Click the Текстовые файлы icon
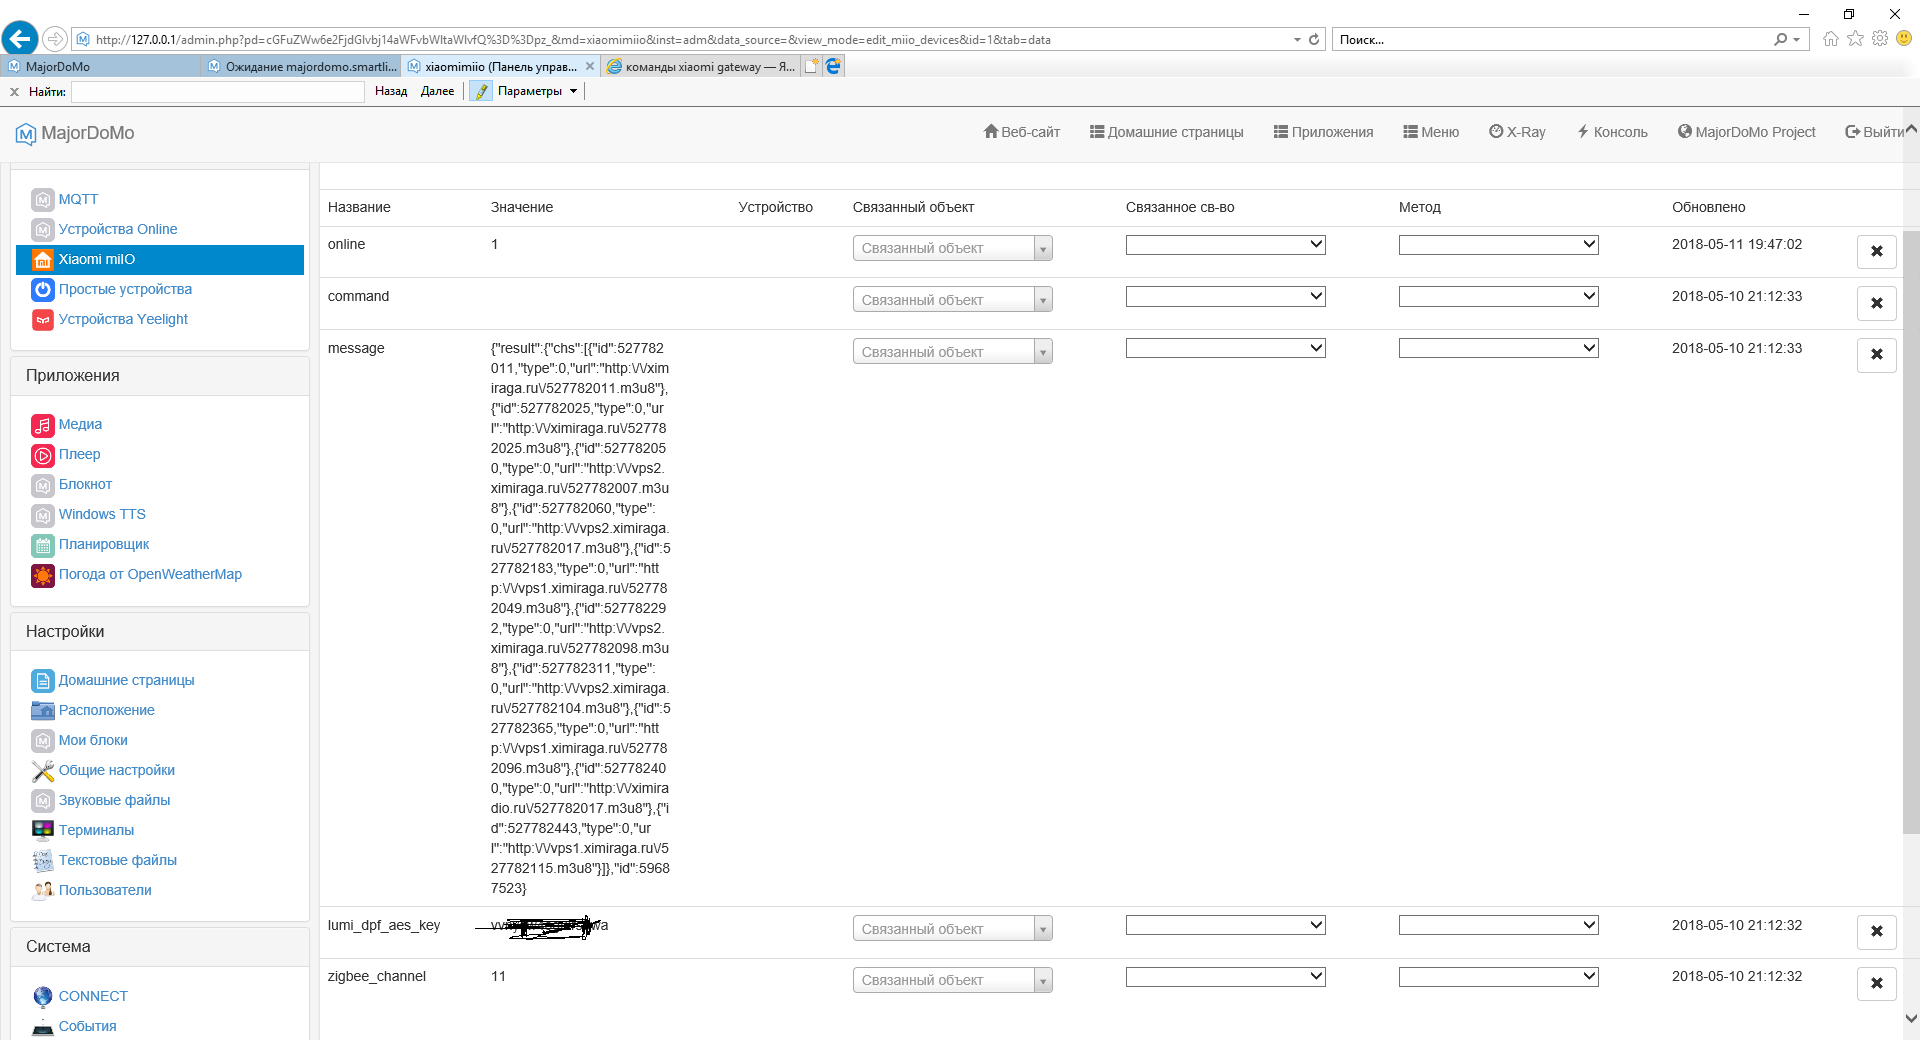The width and height of the screenshot is (1920, 1040). (43, 861)
